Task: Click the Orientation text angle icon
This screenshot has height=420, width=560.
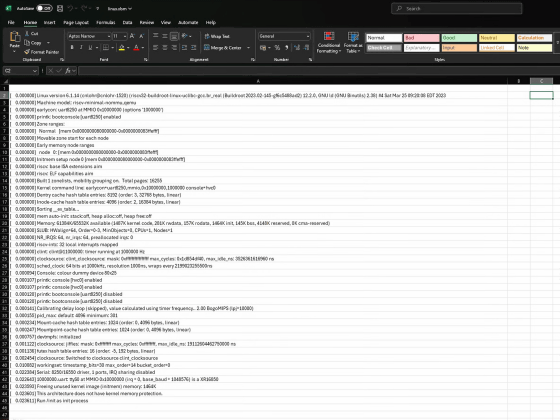Action: (x=185, y=36)
